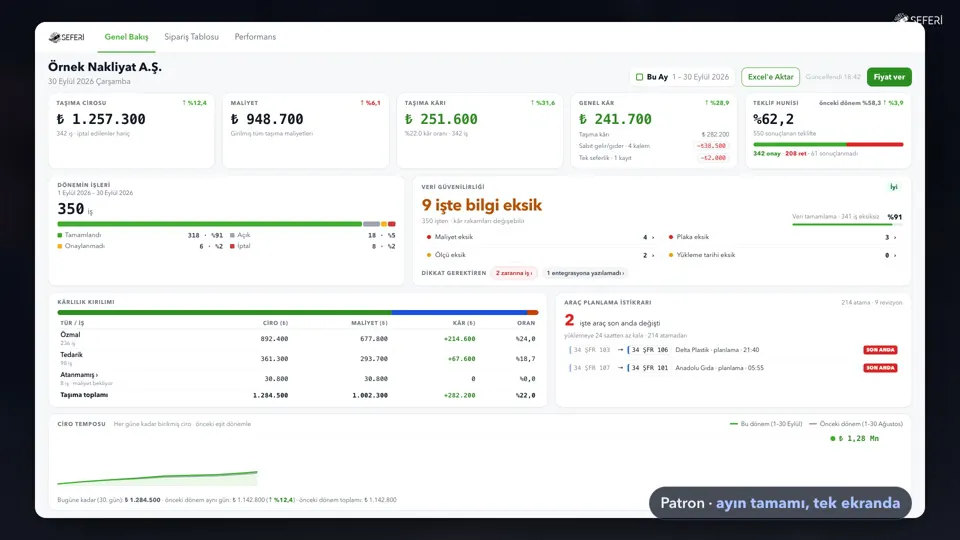Switch to the Sipariş Tablosu tab
Screen dimensions: 960x540
point(191,37)
